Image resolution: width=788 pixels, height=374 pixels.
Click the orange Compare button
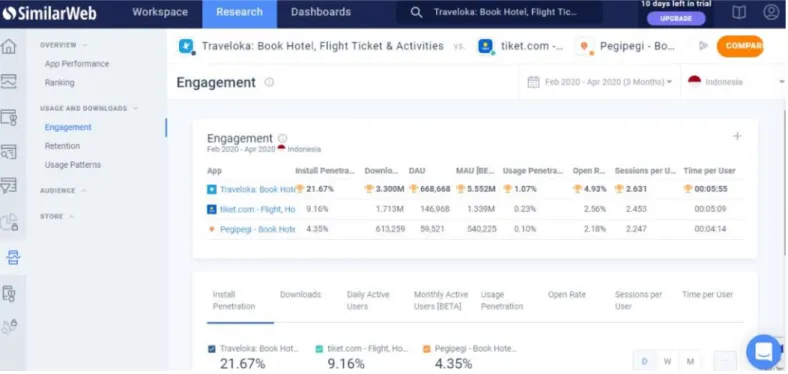(740, 46)
